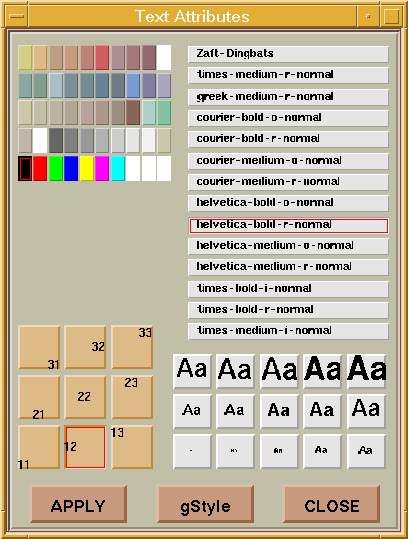Image resolution: width=408 pixels, height=539 pixels.
Task: Open the window menu button in title bar
Action: point(16,16)
